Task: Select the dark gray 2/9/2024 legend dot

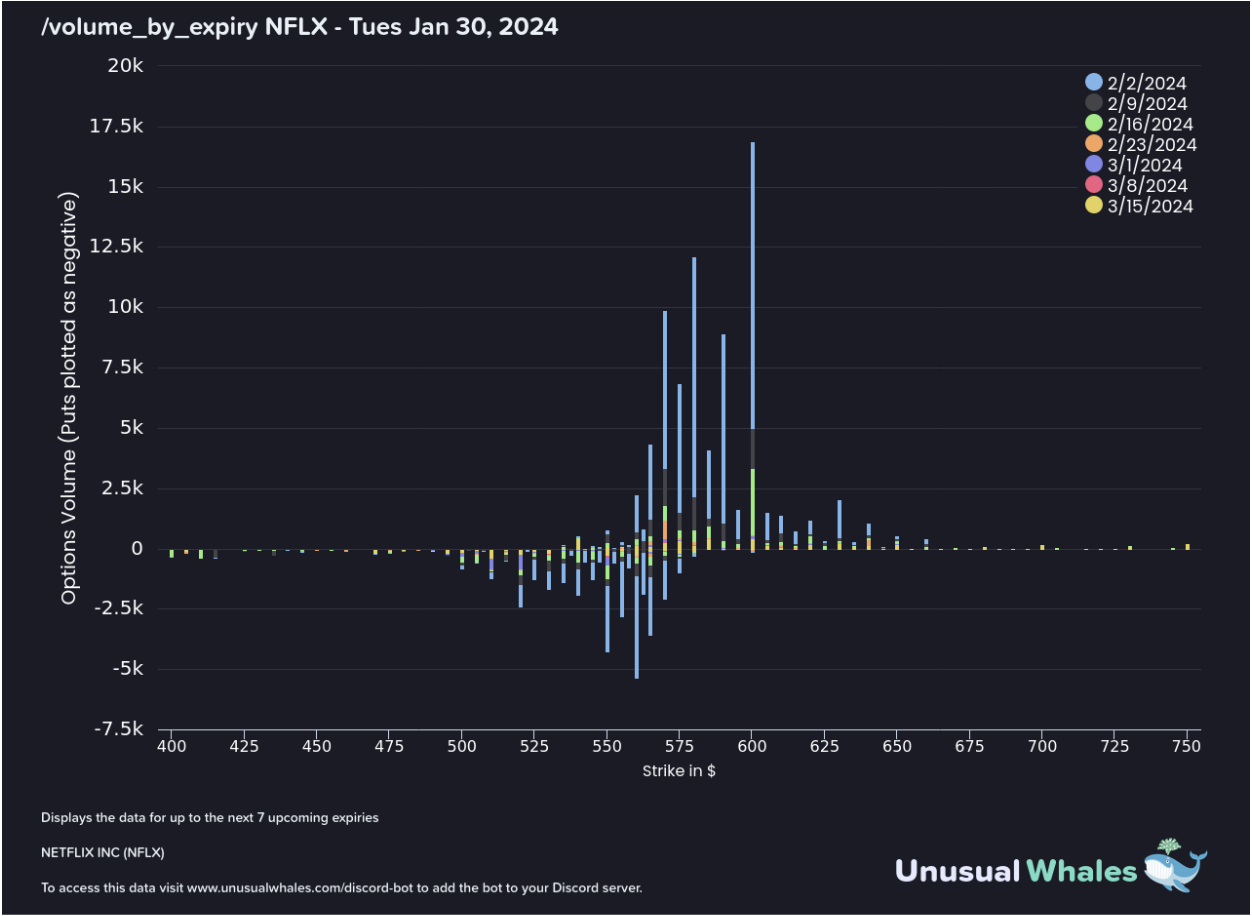Action: 1095,104
